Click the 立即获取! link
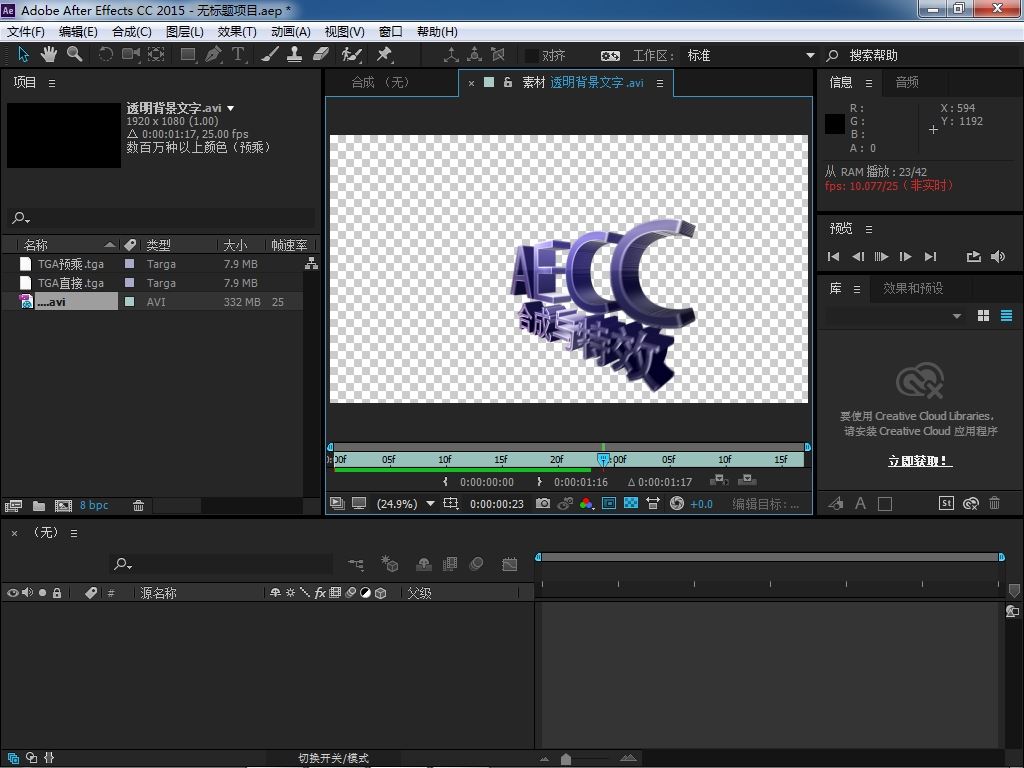This screenshot has width=1024, height=768. point(920,461)
